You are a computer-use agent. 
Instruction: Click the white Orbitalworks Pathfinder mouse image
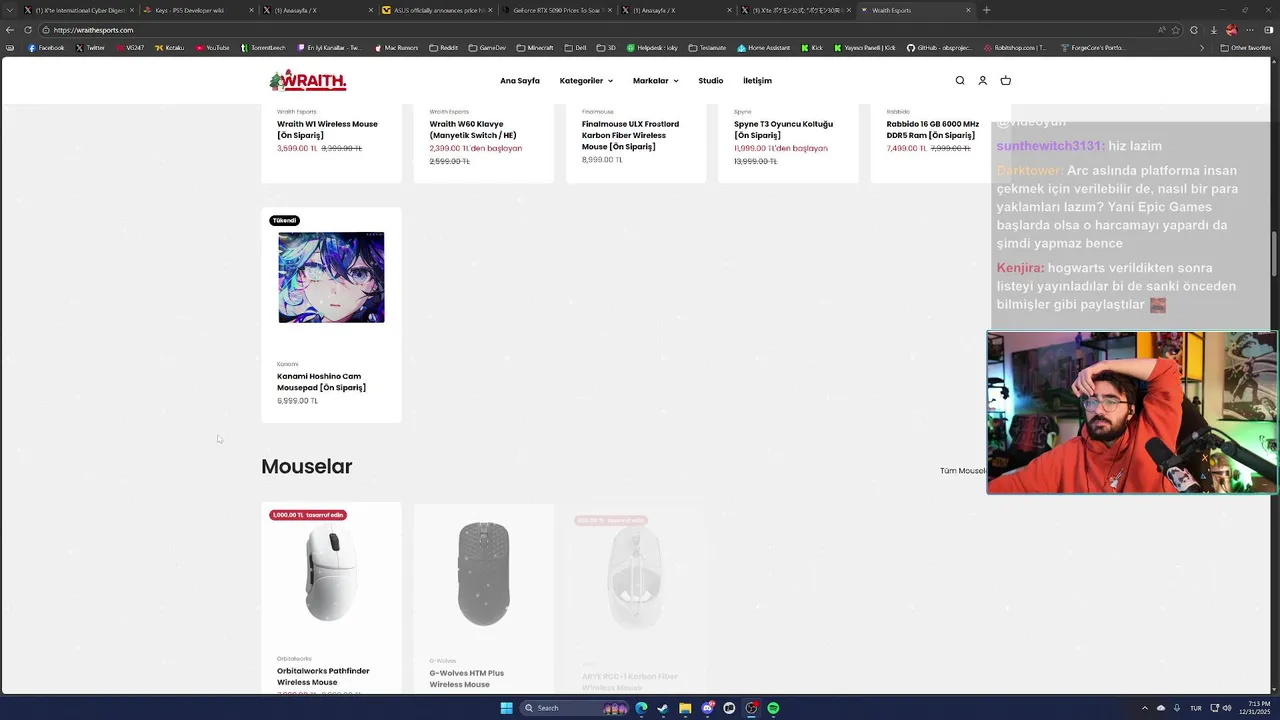click(x=331, y=573)
